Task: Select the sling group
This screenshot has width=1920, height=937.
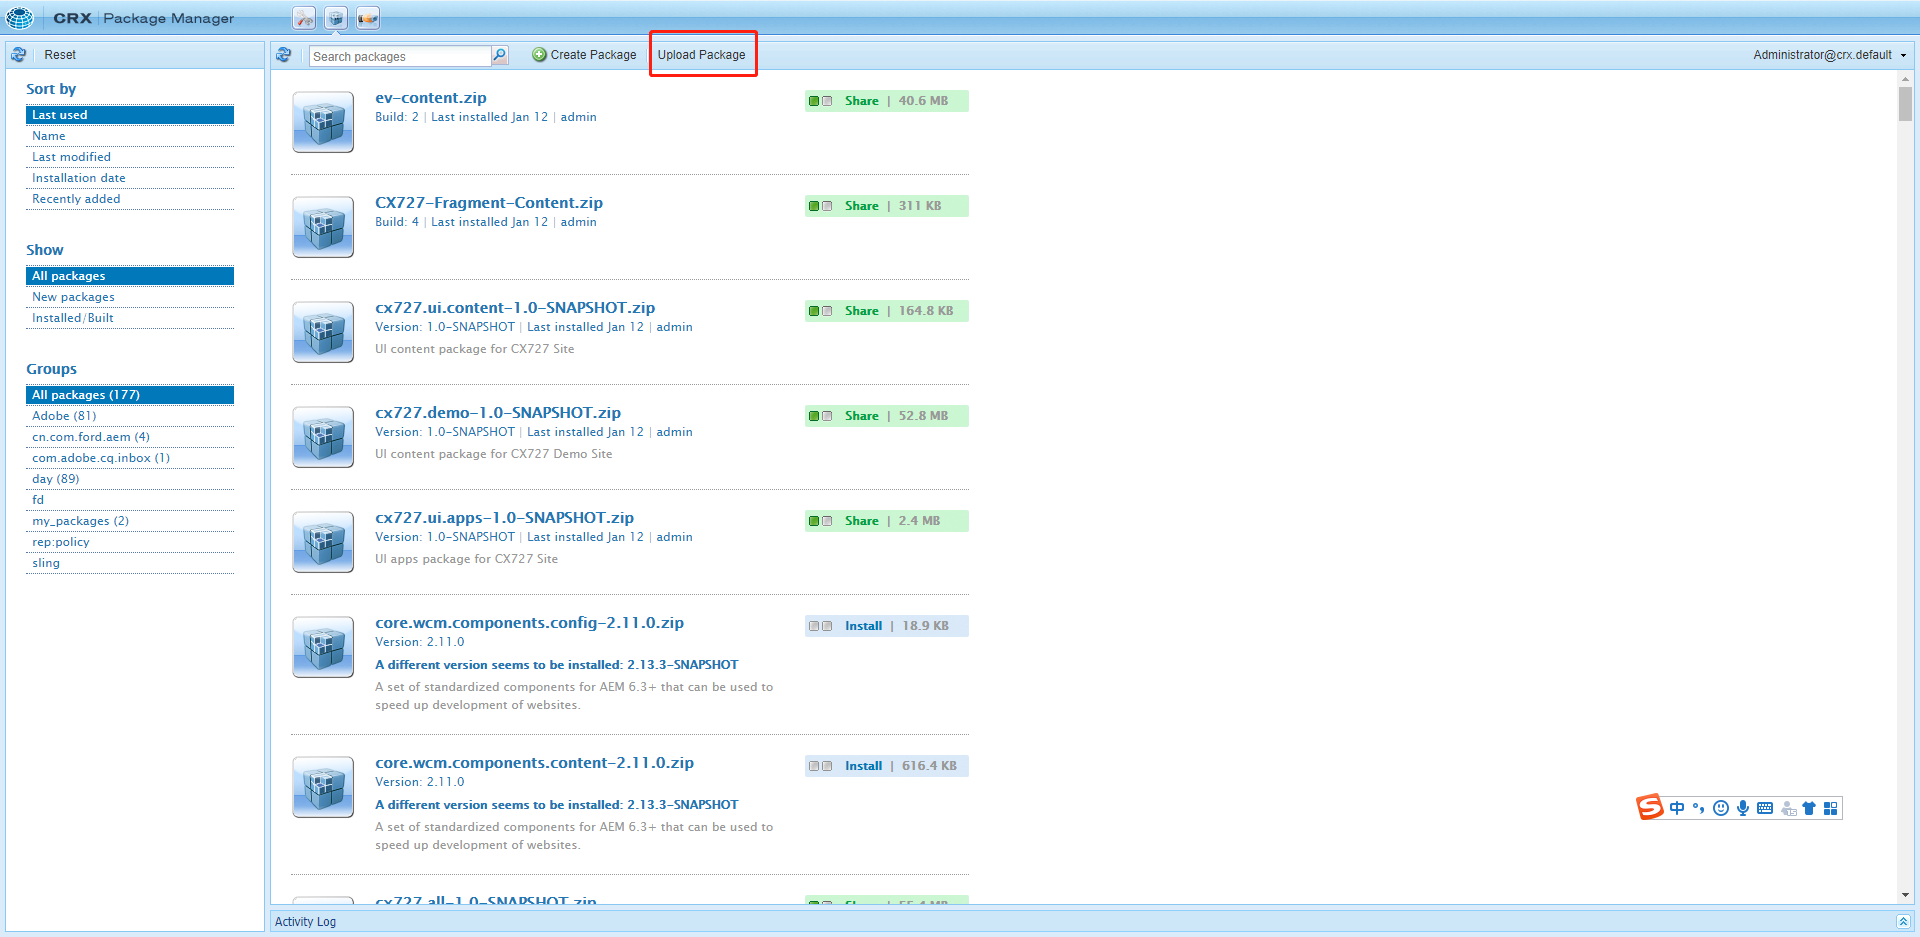Action: tap(130, 563)
